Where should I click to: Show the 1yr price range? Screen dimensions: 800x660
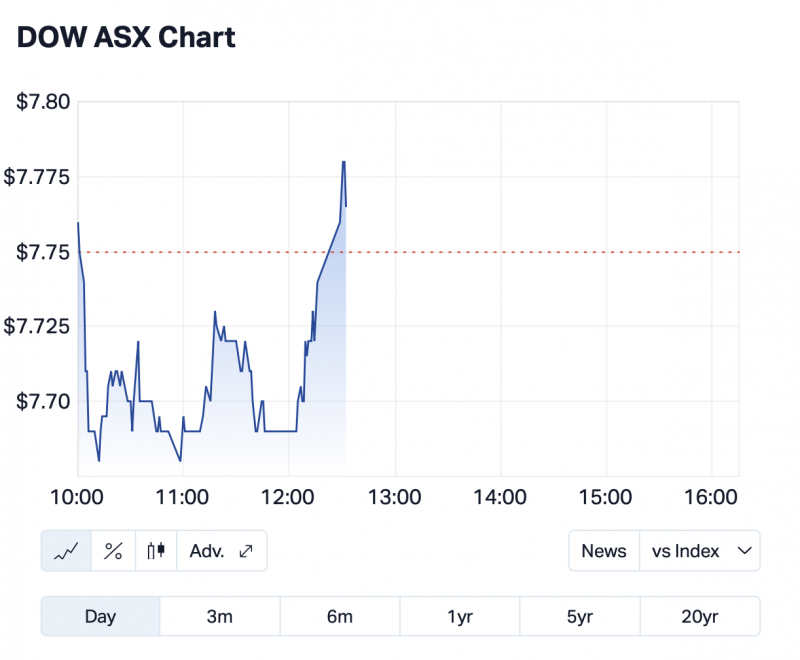click(x=460, y=617)
